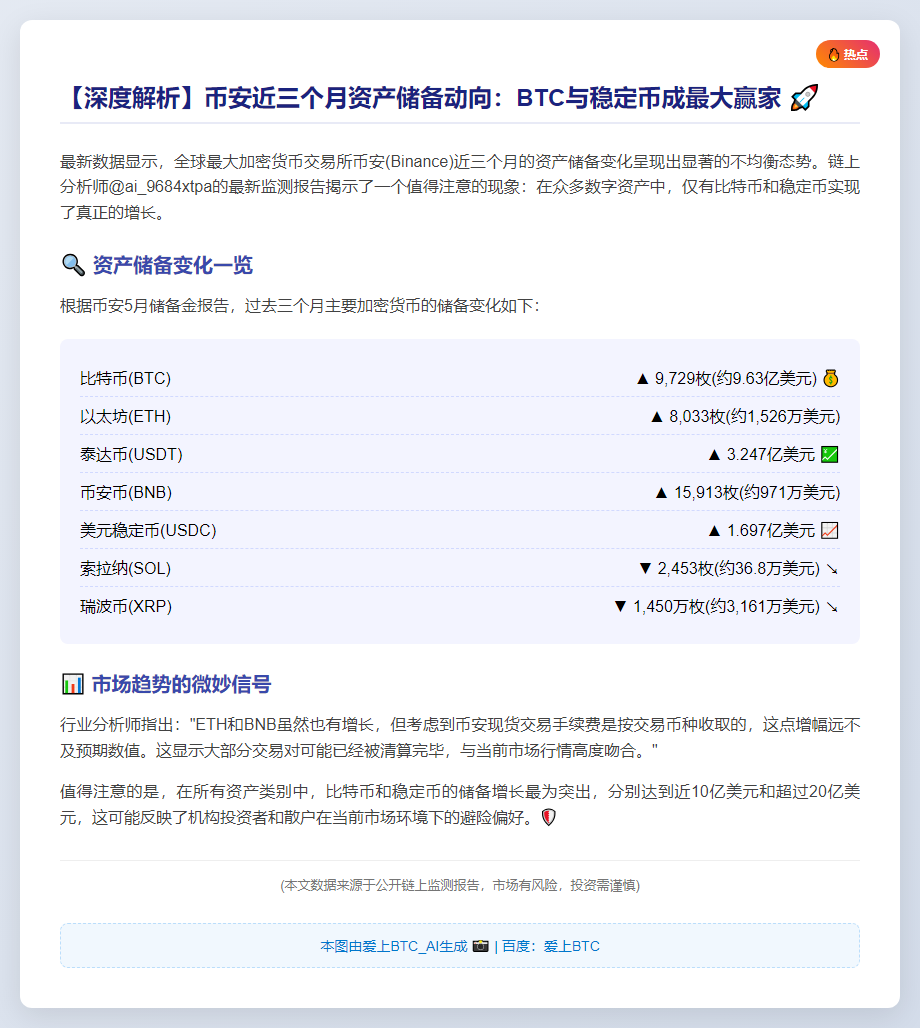Click the USDC value 1.697亿美元
This screenshot has height=1028, width=920.
pos(770,530)
